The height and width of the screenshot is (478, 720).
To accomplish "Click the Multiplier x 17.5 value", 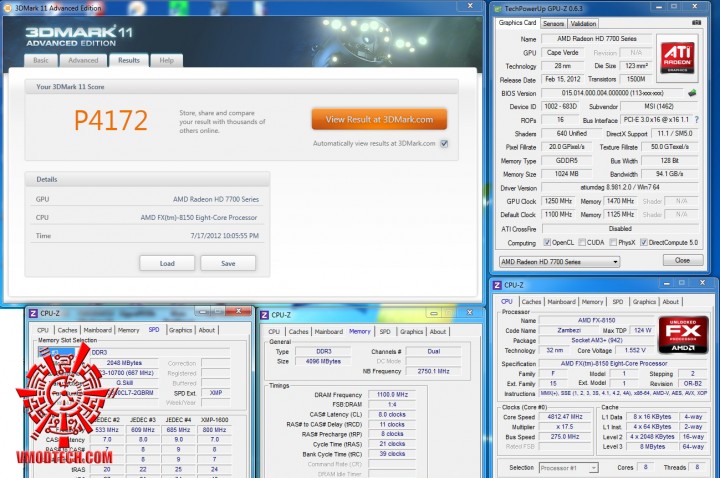I will 565,427.
